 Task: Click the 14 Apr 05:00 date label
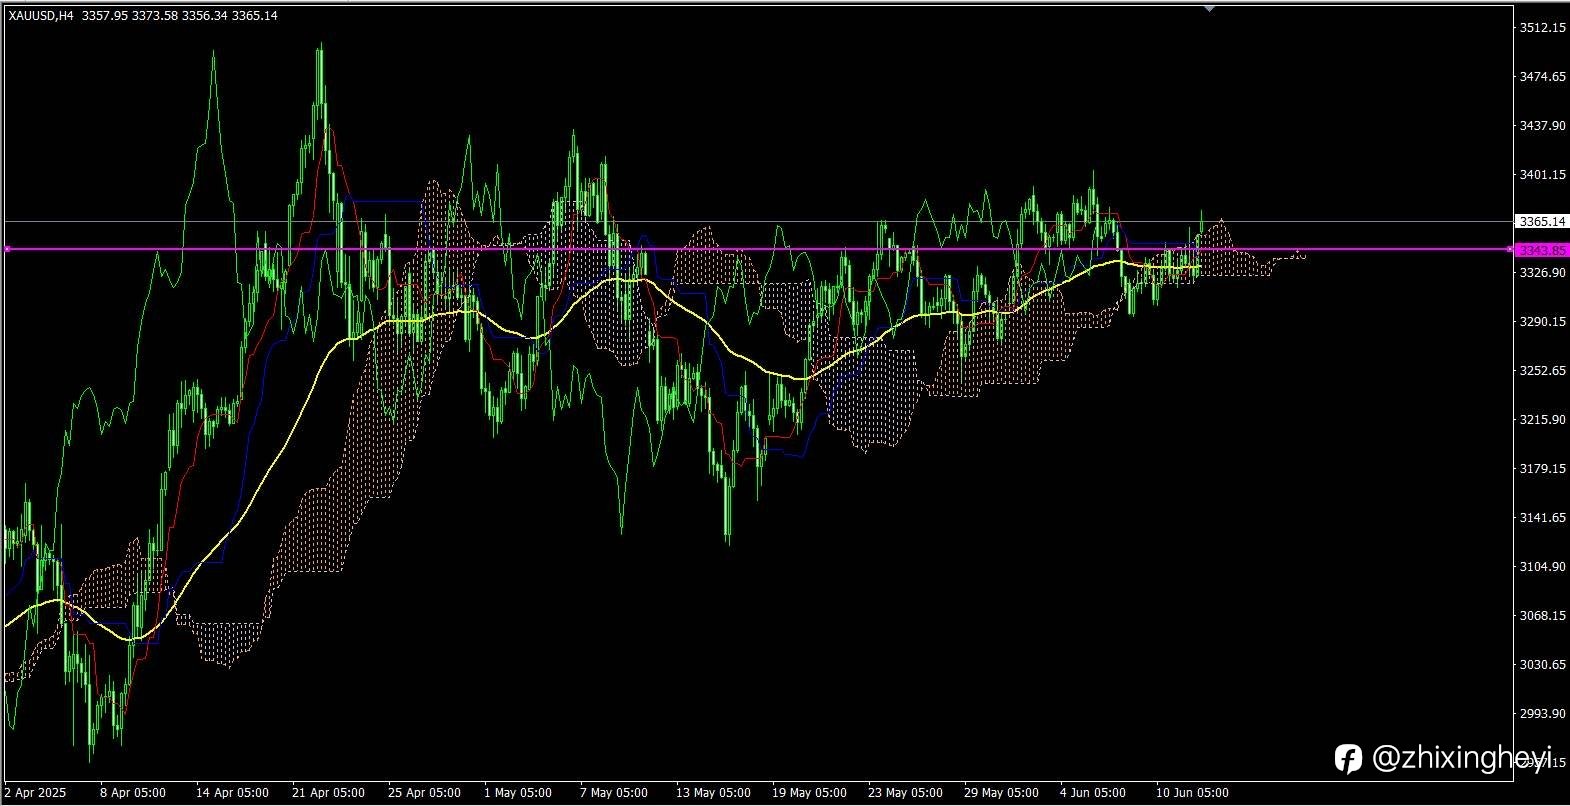point(232,793)
